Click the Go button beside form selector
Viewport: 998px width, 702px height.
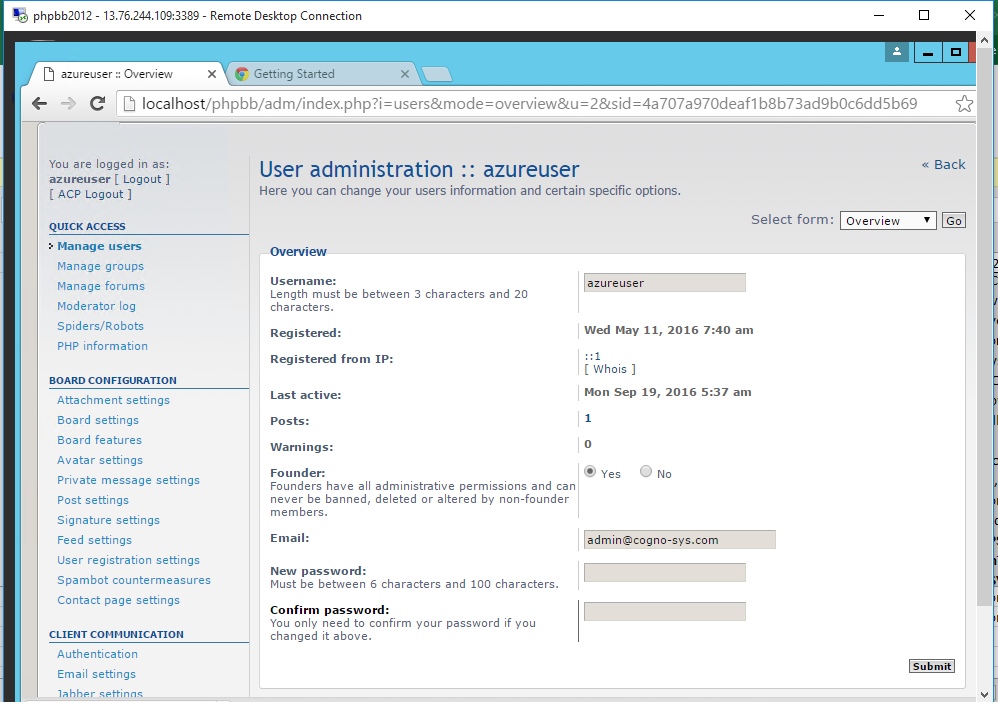(954, 221)
